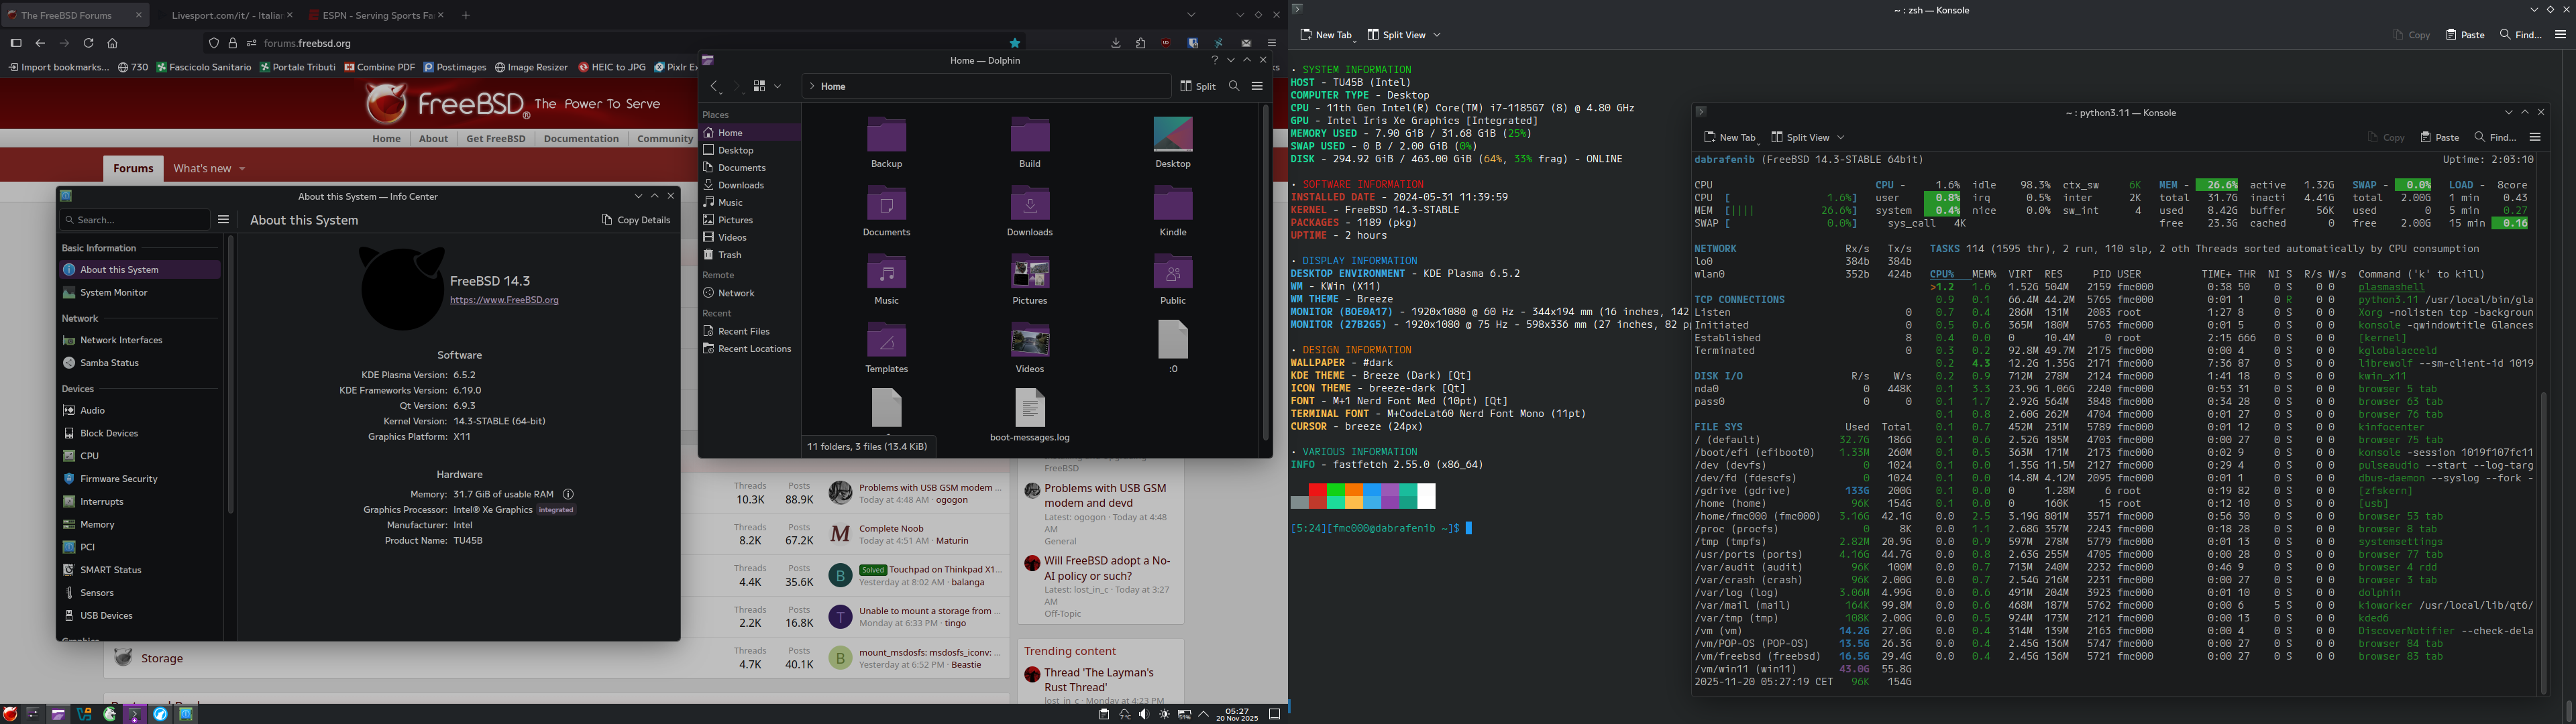
Task: Click Info Center's Search field
Action: [135, 219]
